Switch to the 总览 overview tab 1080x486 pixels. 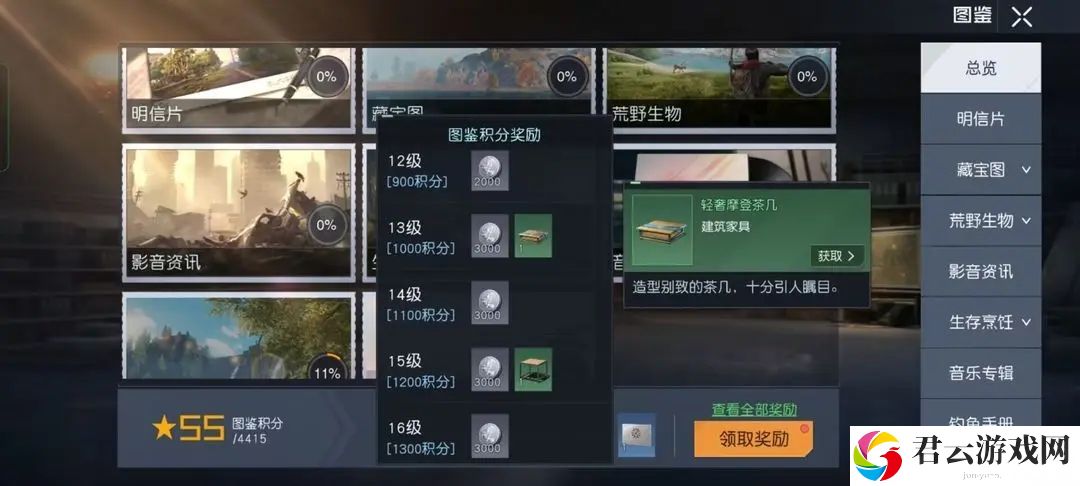pos(981,68)
